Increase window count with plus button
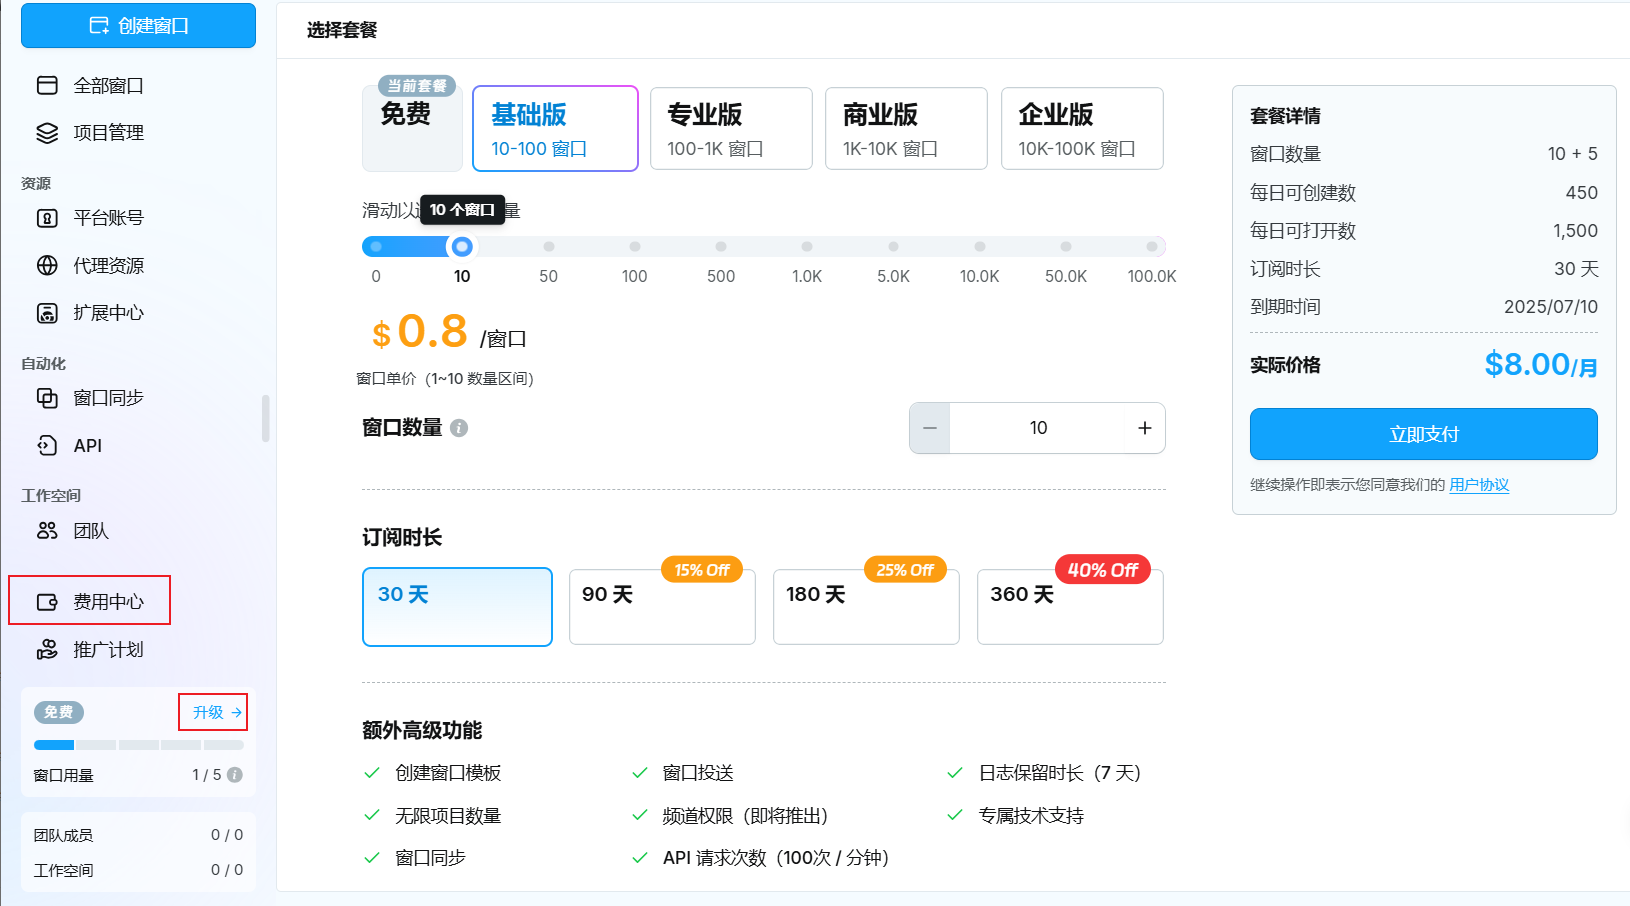1630x906 pixels. (1144, 428)
